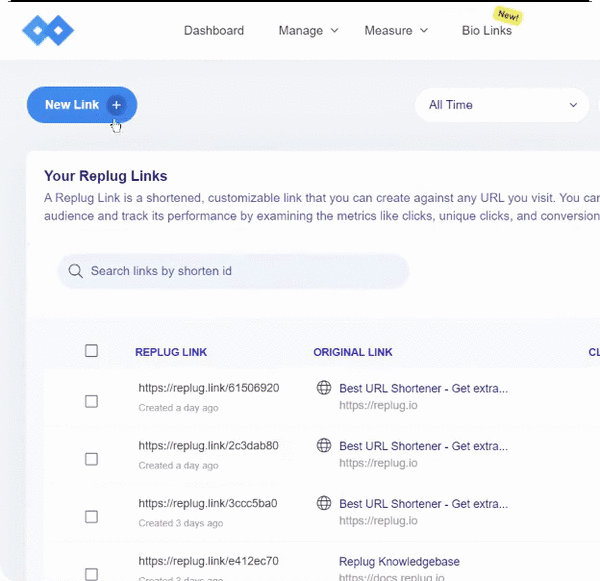Click Created a day ago under 61506920

178,408
